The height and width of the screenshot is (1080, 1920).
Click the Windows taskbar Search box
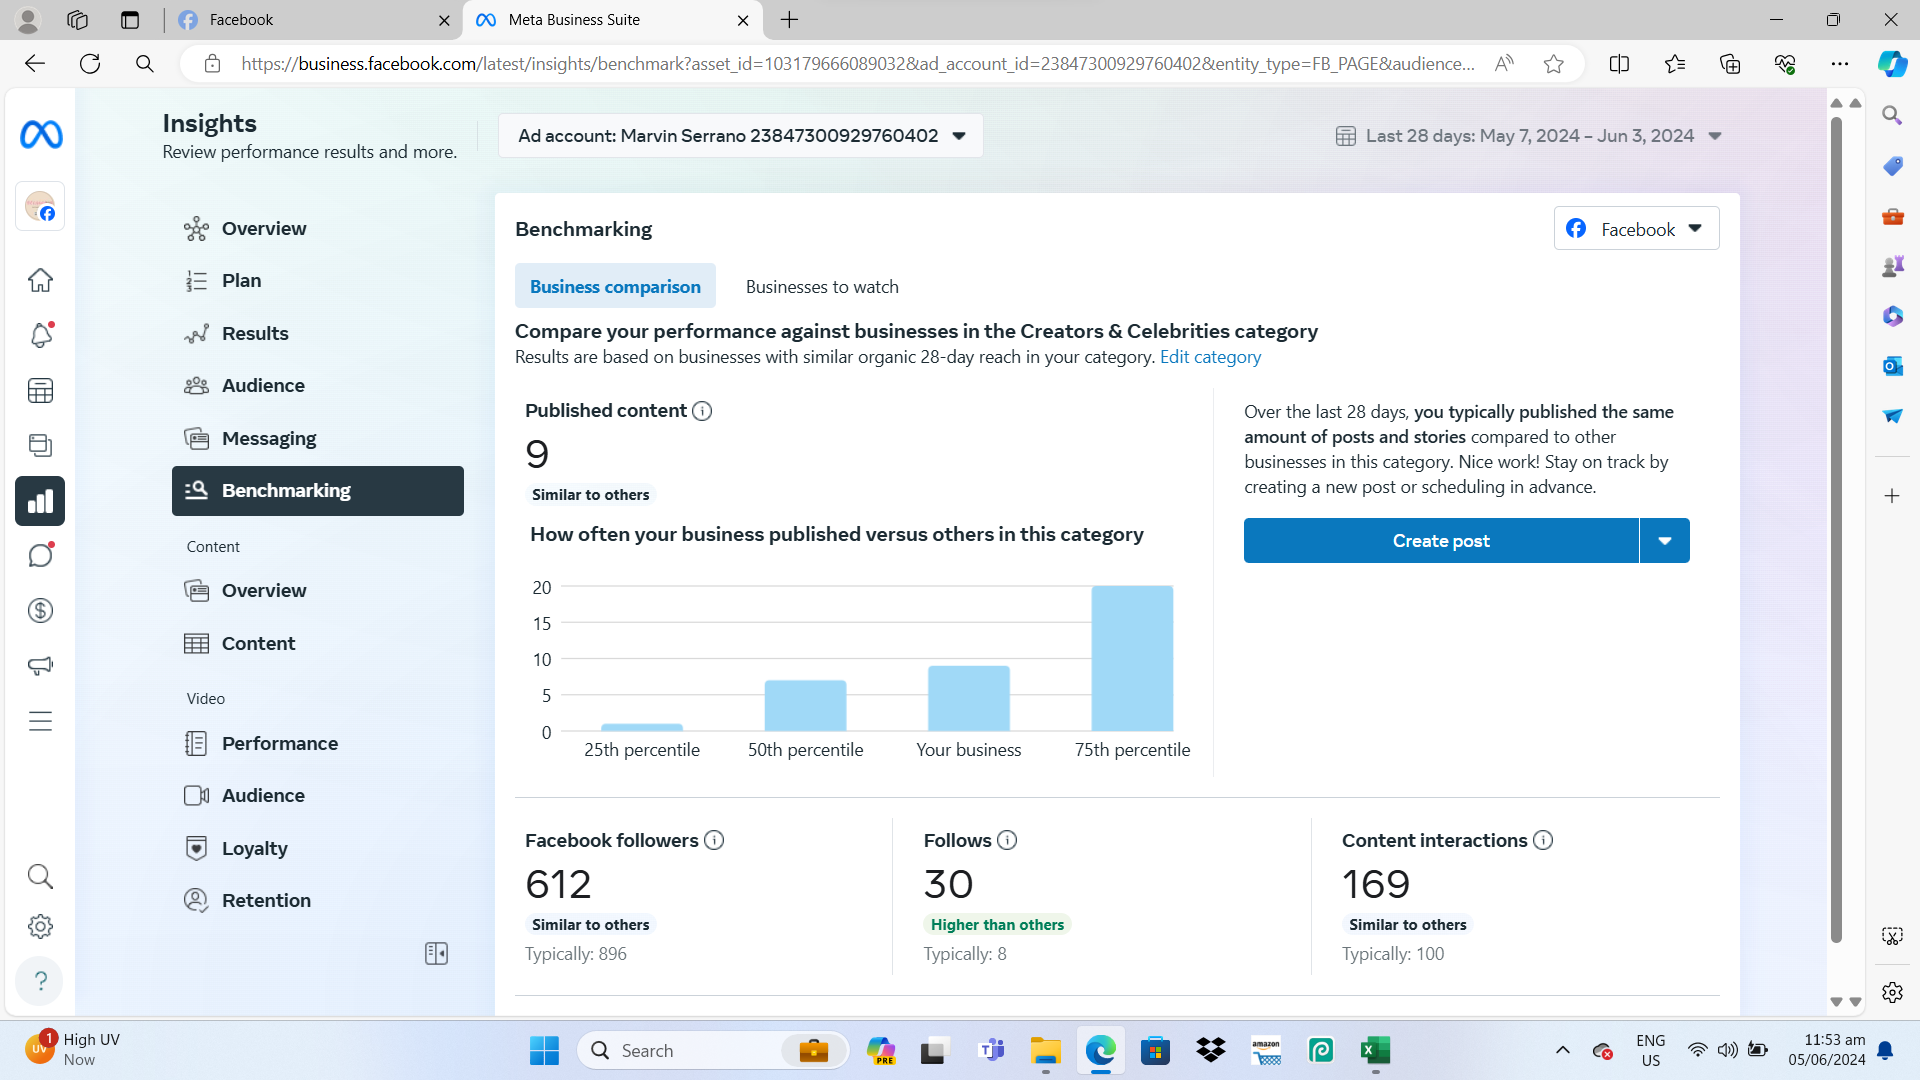(x=712, y=1050)
